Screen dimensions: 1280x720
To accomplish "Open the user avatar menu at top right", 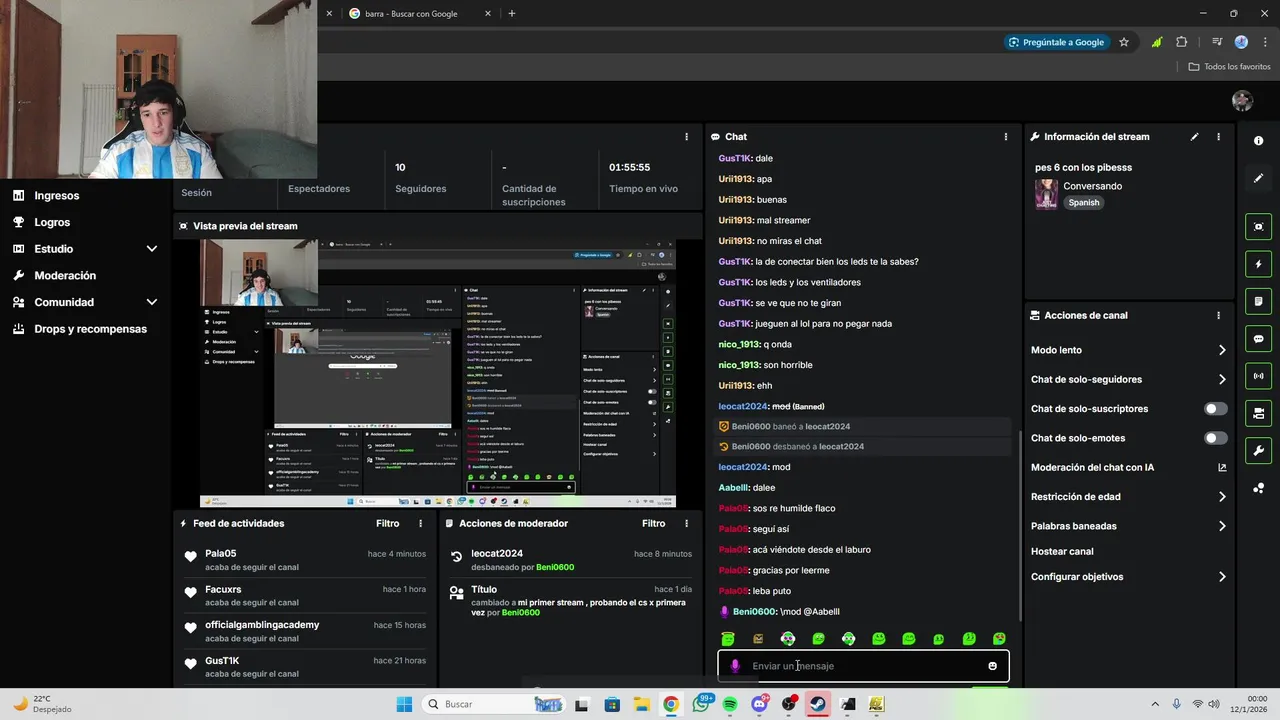I will (x=1242, y=100).
